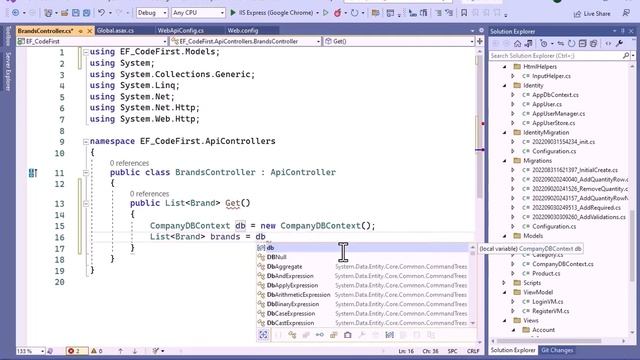The width and height of the screenshot is (640, 360).
Task: Open the Live Share button
Action: tap(592, 13)
